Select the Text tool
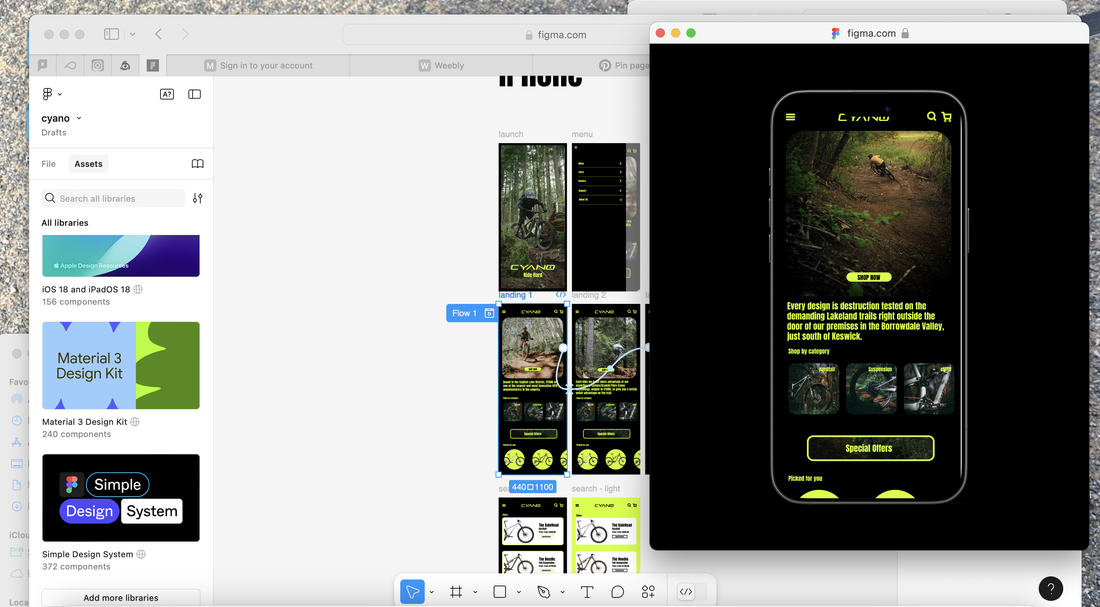1100x607 pixels. 586,592
